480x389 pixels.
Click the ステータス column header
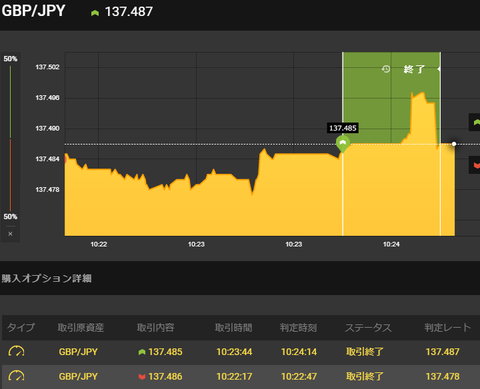click(368, 328)
